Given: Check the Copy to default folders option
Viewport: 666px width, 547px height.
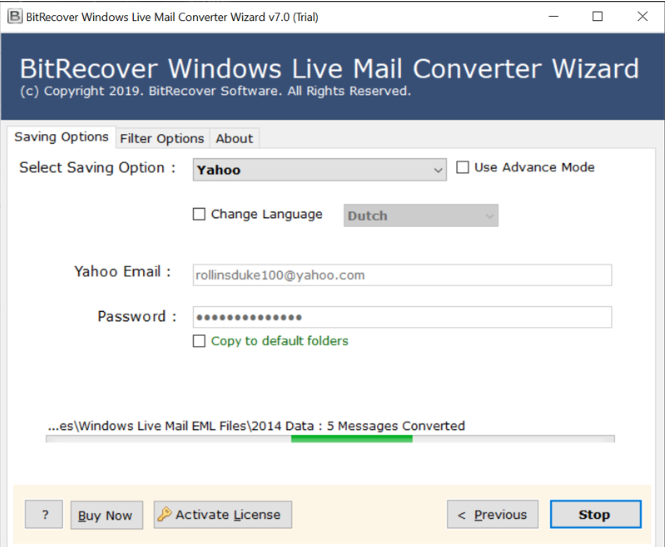Looking at the screenshot, I should [x=199, y=341].
